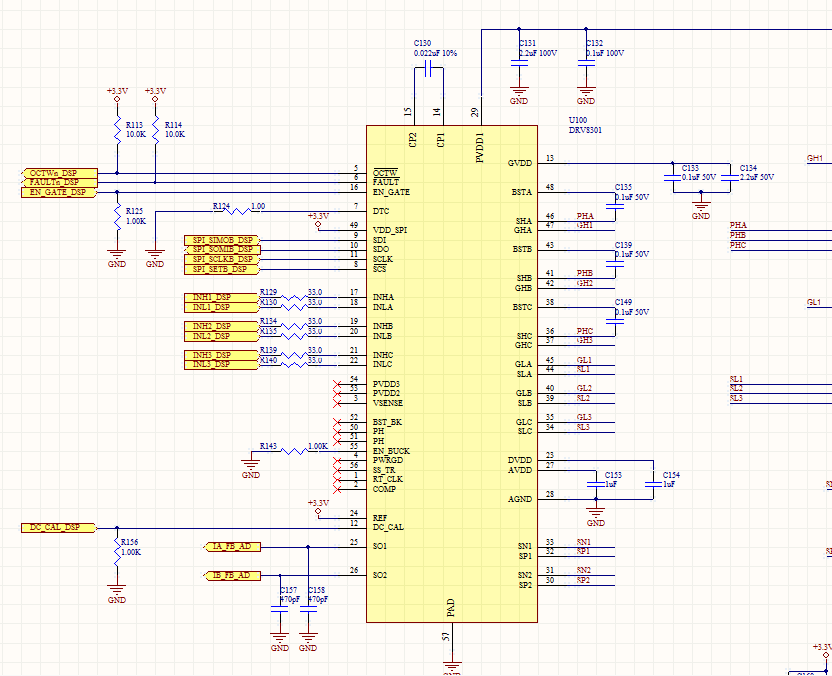
Task: Select GND symbol below capacitor C131
Action: (x=519, y=94)
